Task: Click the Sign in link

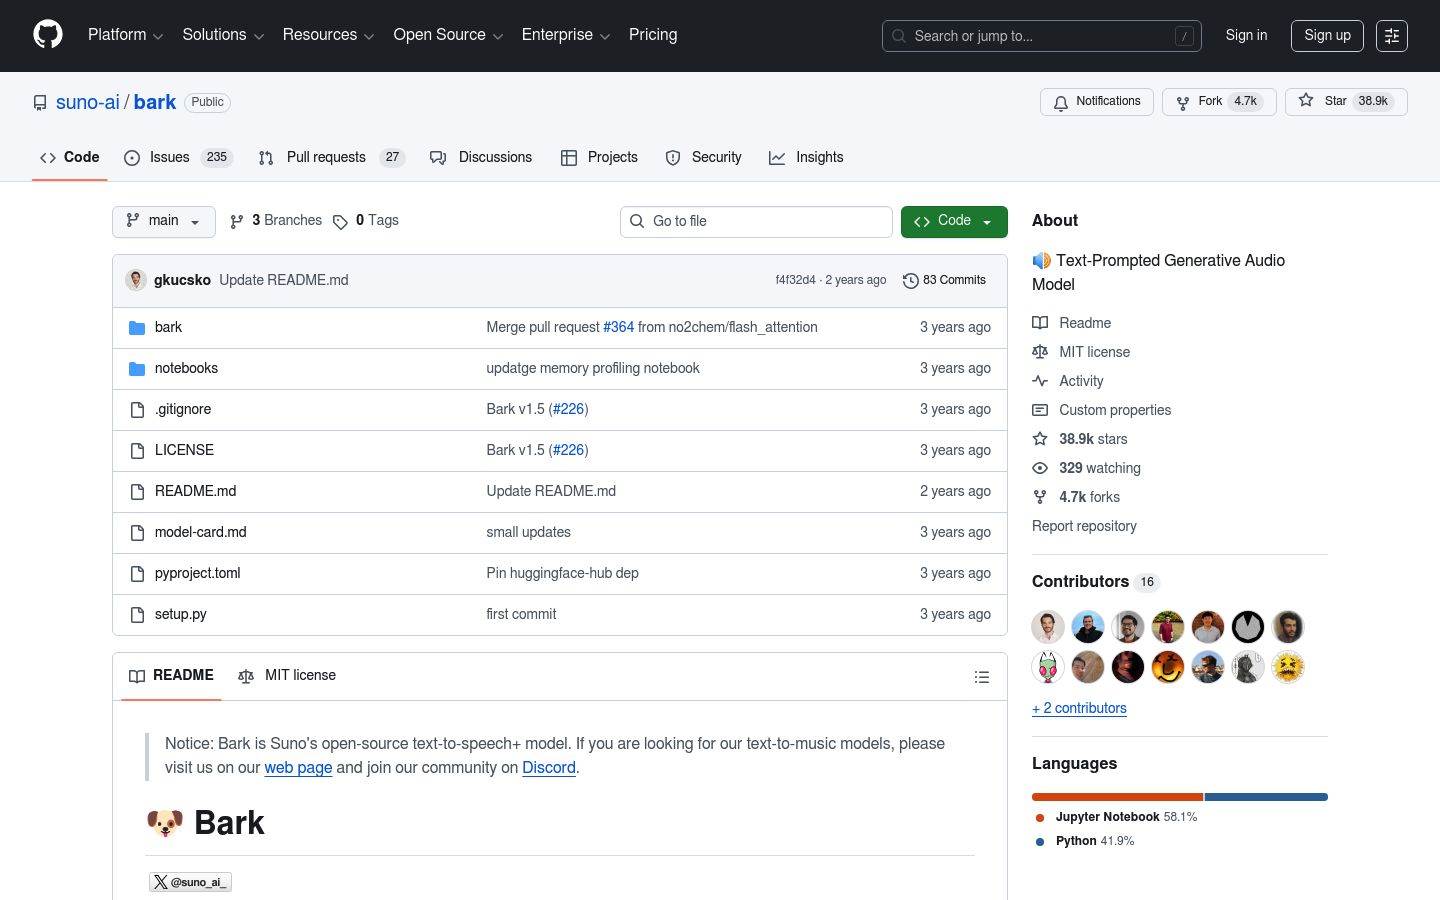Action: pyautogui.click(x=1246, y=35)
